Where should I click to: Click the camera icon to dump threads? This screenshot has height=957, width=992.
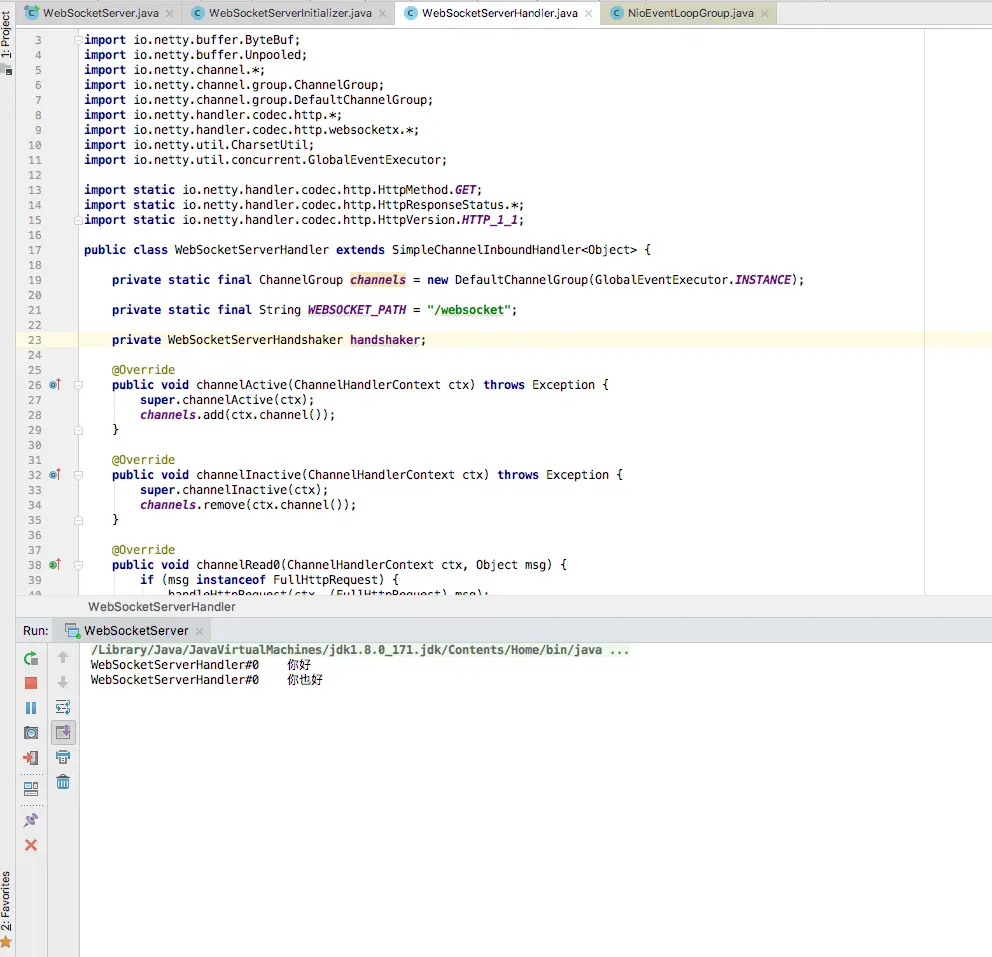pos(31,733)
